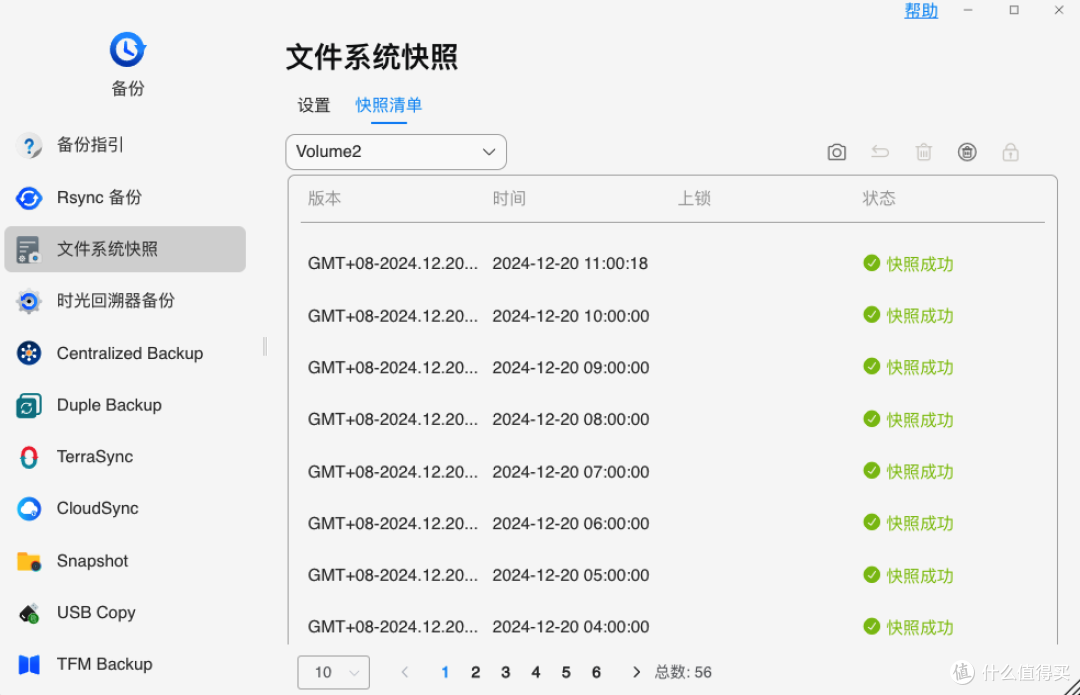1080x695 pixels.
Task: Go to page 3
Action: (x=506, y=672)
